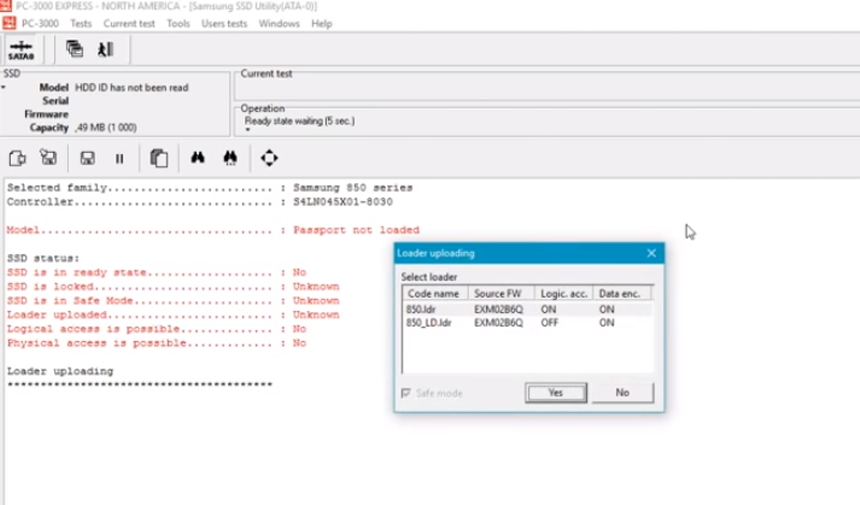Click the SATA0 port icon
The height and width of the screenshot is (505, 860).
click(x=21, y=50)
